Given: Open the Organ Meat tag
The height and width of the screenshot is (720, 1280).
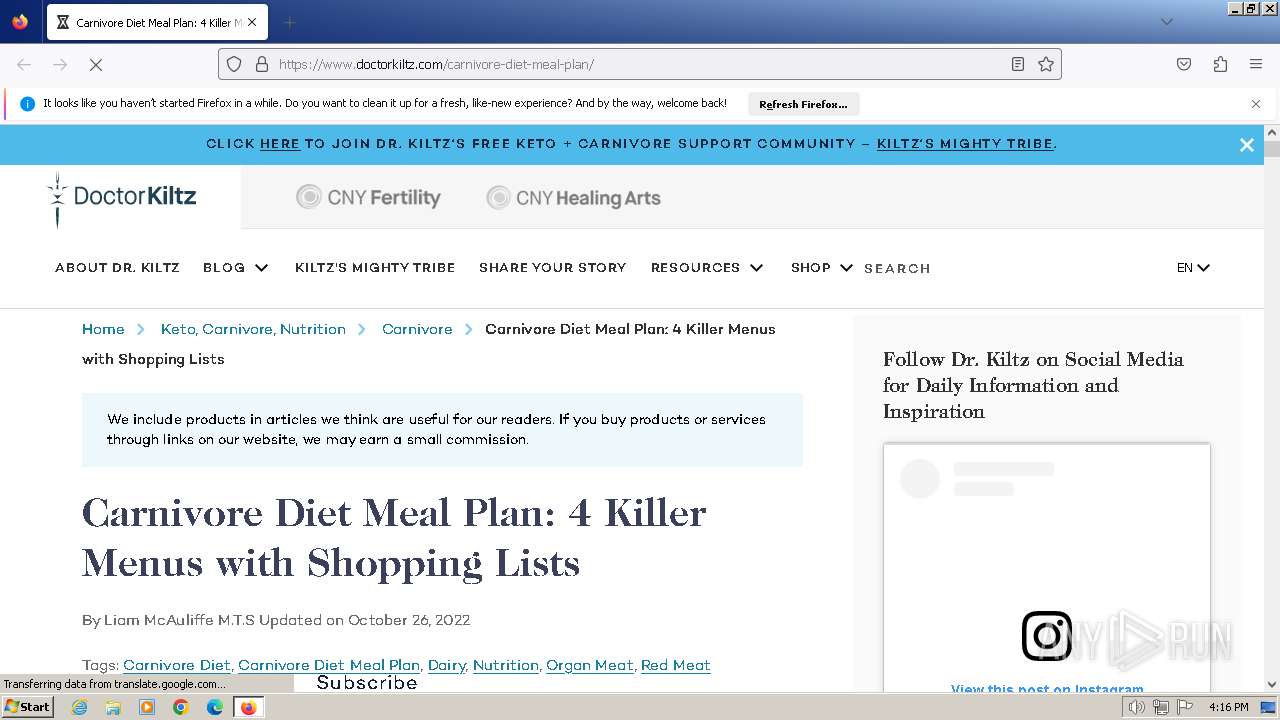Looking at the screenshot, I should pyautogui.click(x=590, y=665).
